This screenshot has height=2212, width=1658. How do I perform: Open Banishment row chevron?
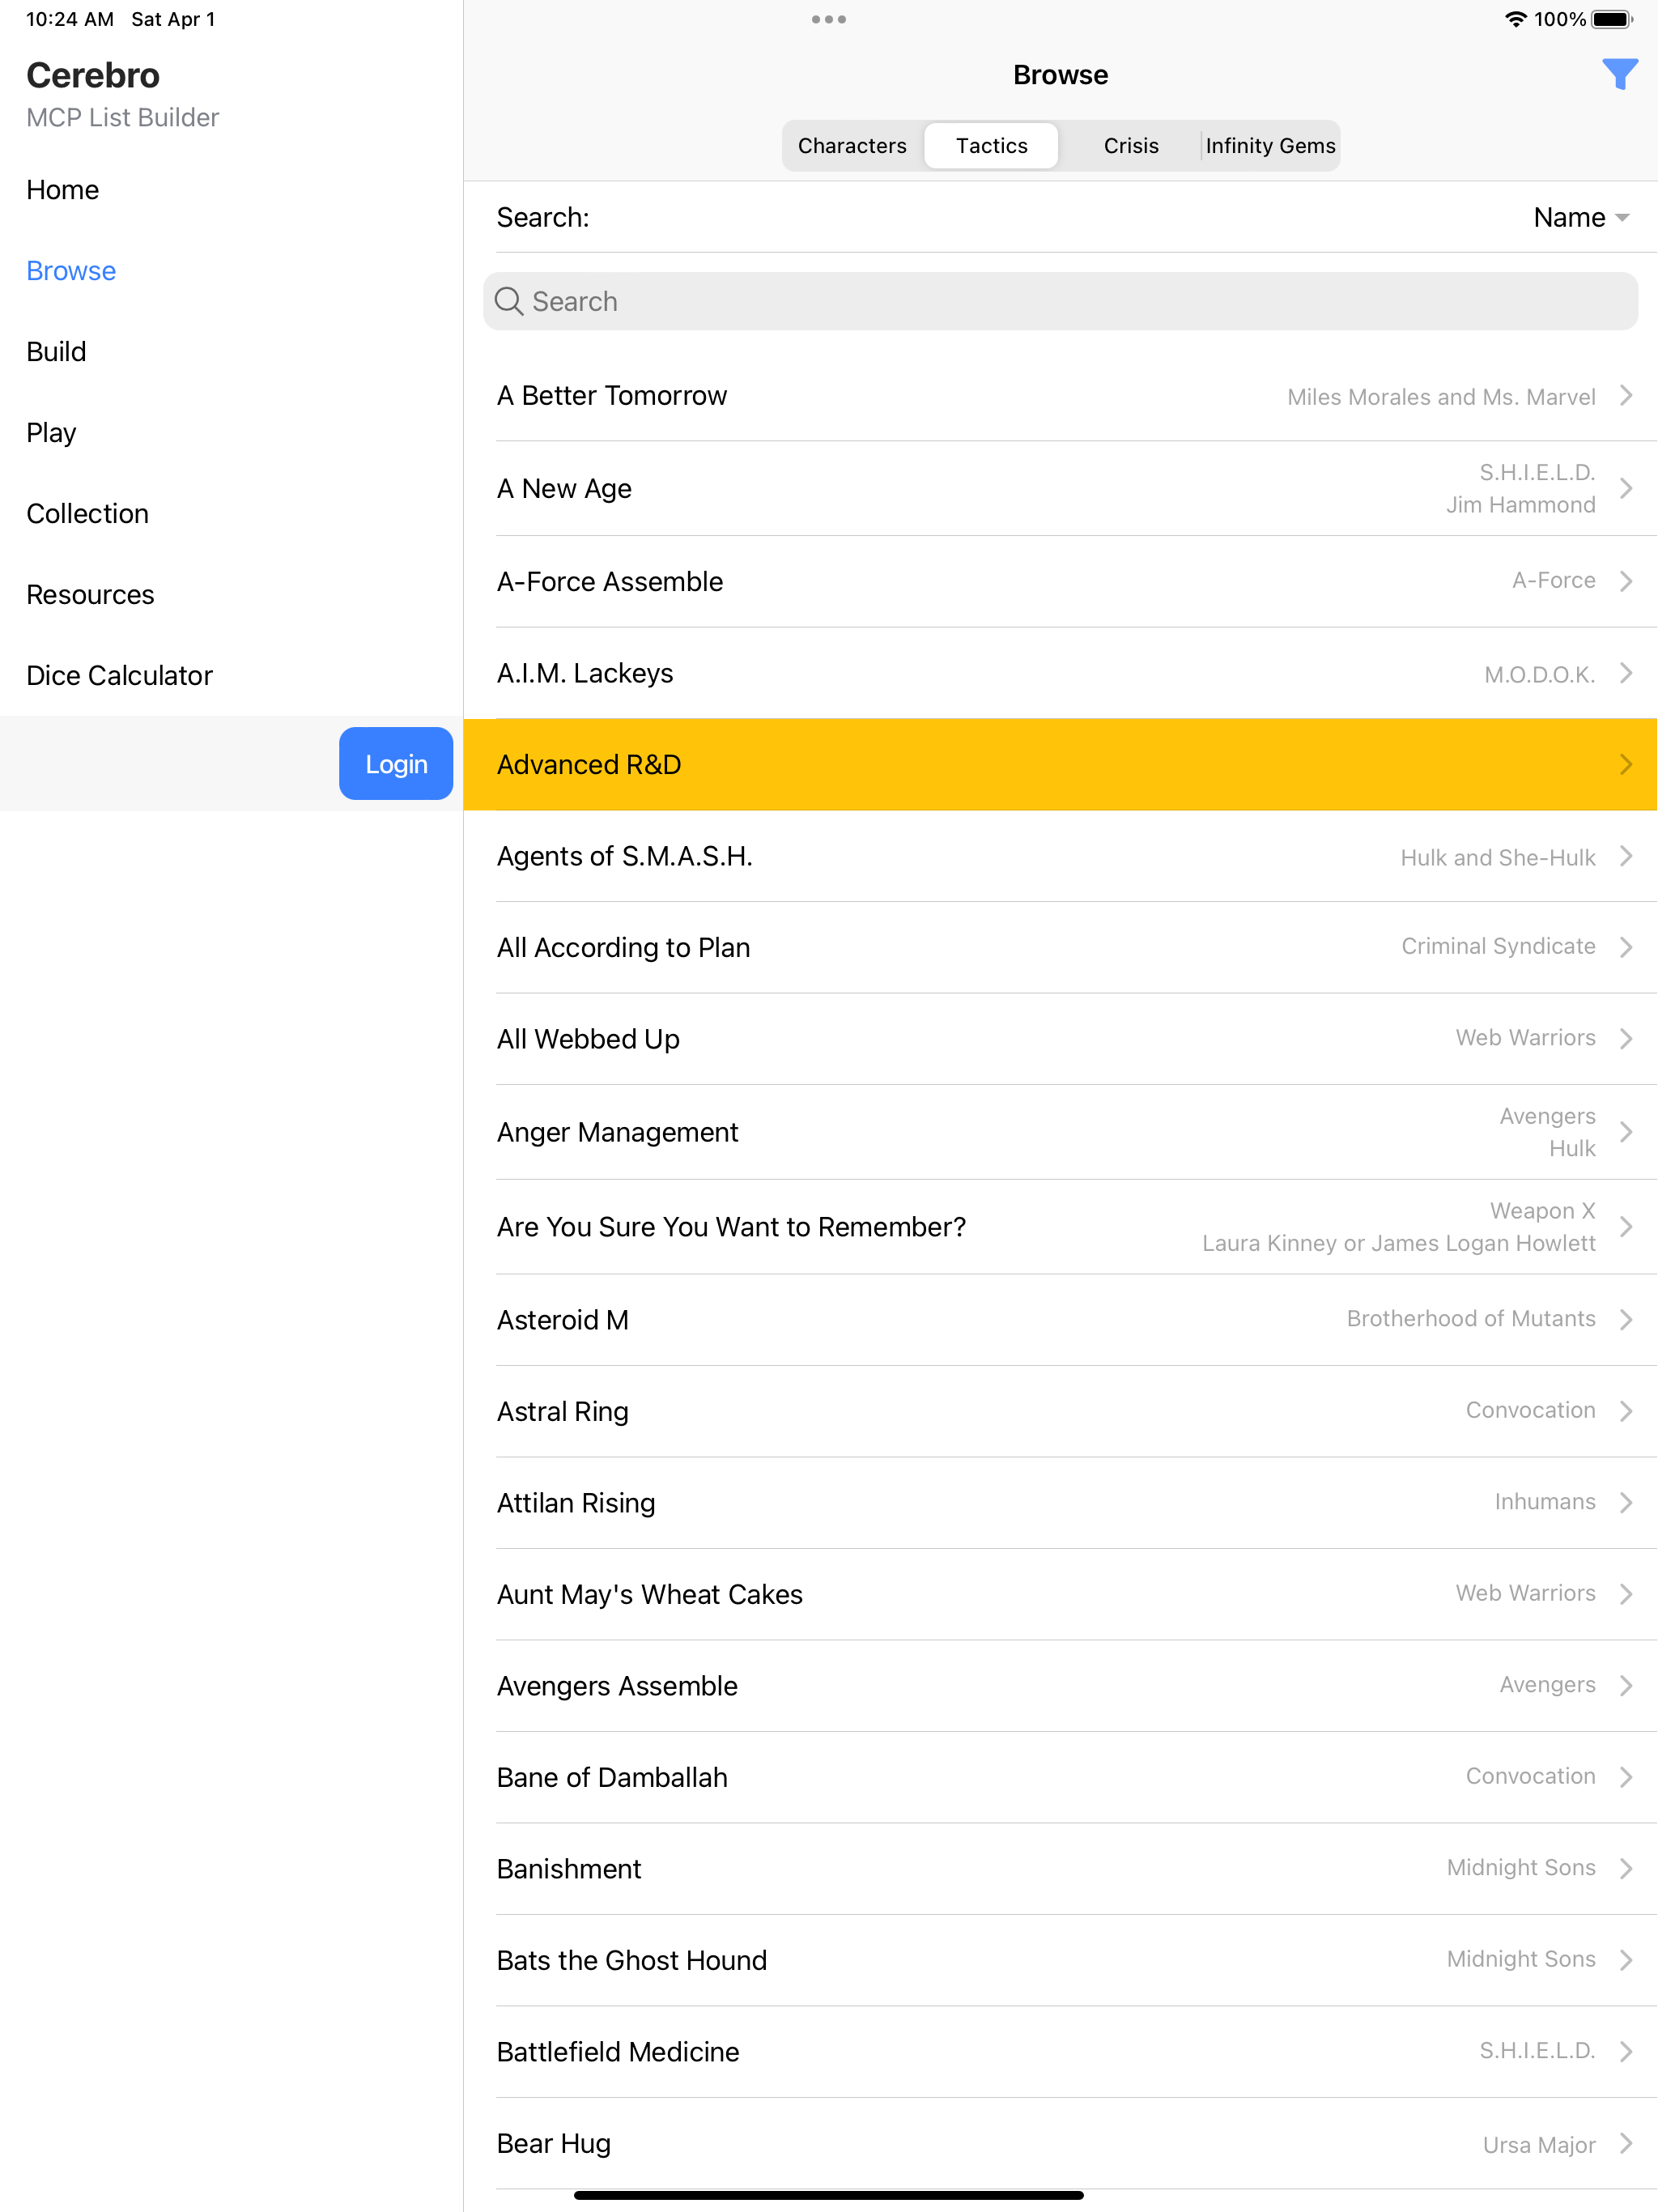coord(1626,1869)
